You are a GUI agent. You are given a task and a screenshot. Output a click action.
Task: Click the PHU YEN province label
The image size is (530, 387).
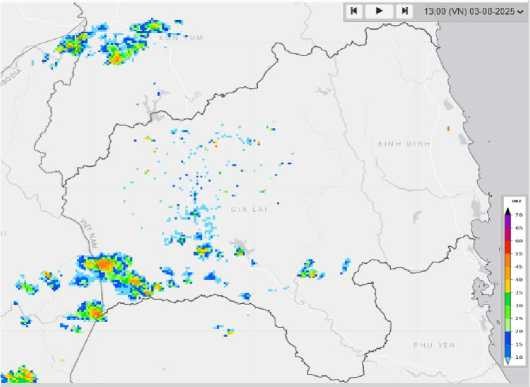coord(434,345)
